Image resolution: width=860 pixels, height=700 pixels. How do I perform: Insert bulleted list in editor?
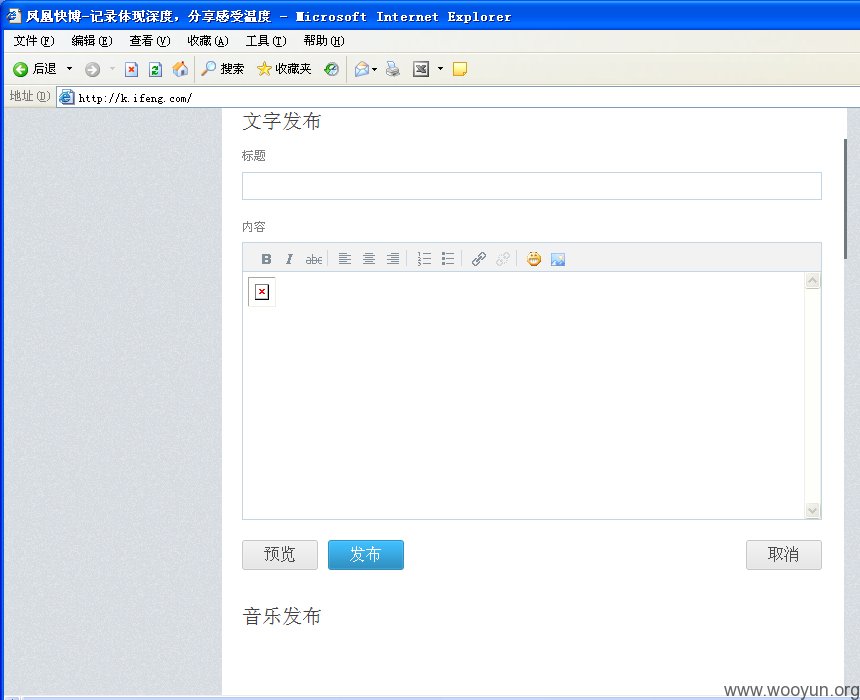[448, 259]
